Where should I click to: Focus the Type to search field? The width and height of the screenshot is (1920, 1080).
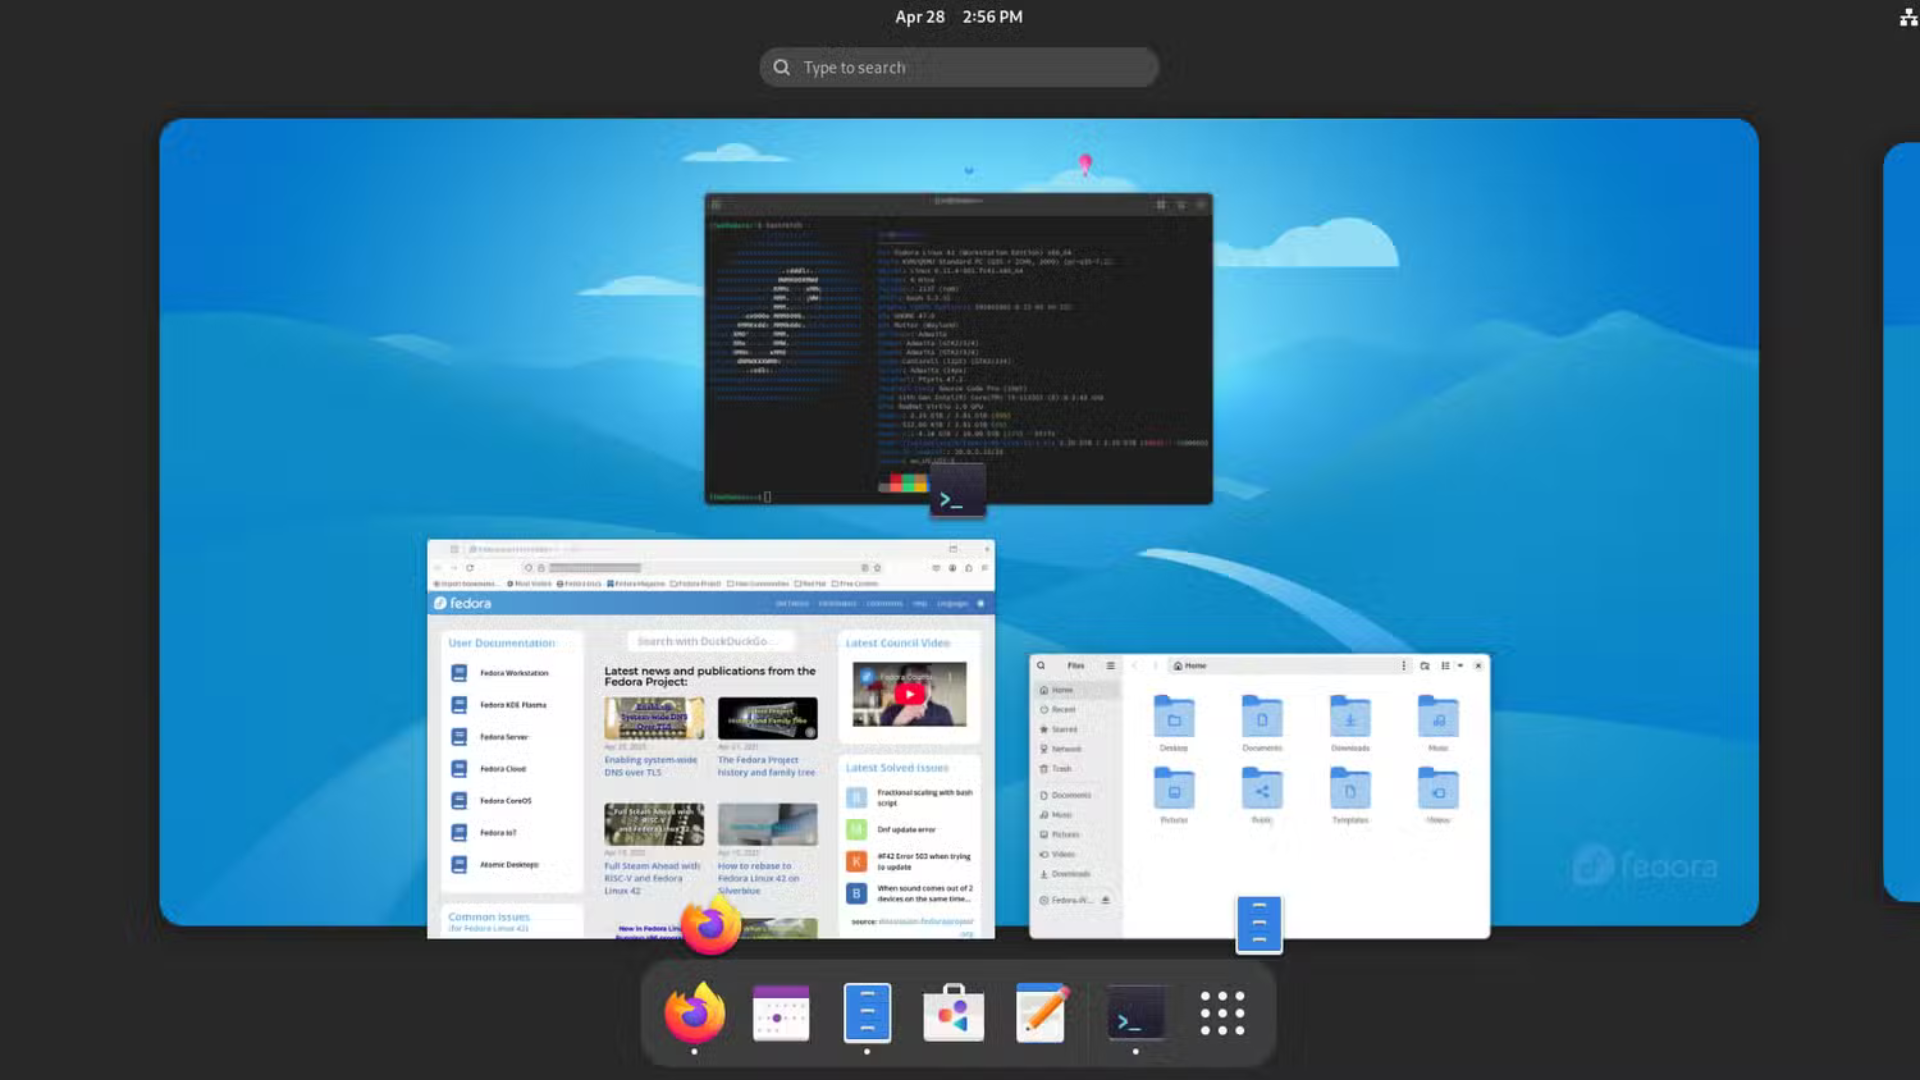click(x=960, y=67)
